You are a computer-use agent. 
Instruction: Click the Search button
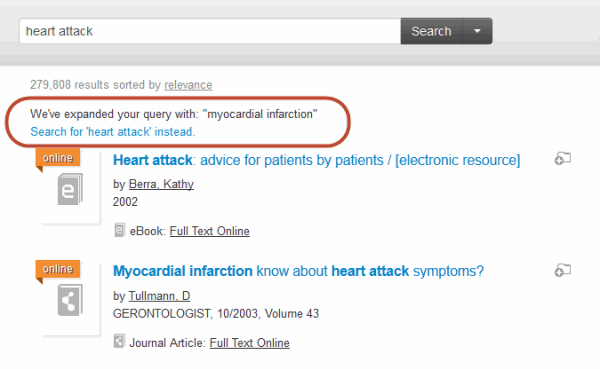431,31
